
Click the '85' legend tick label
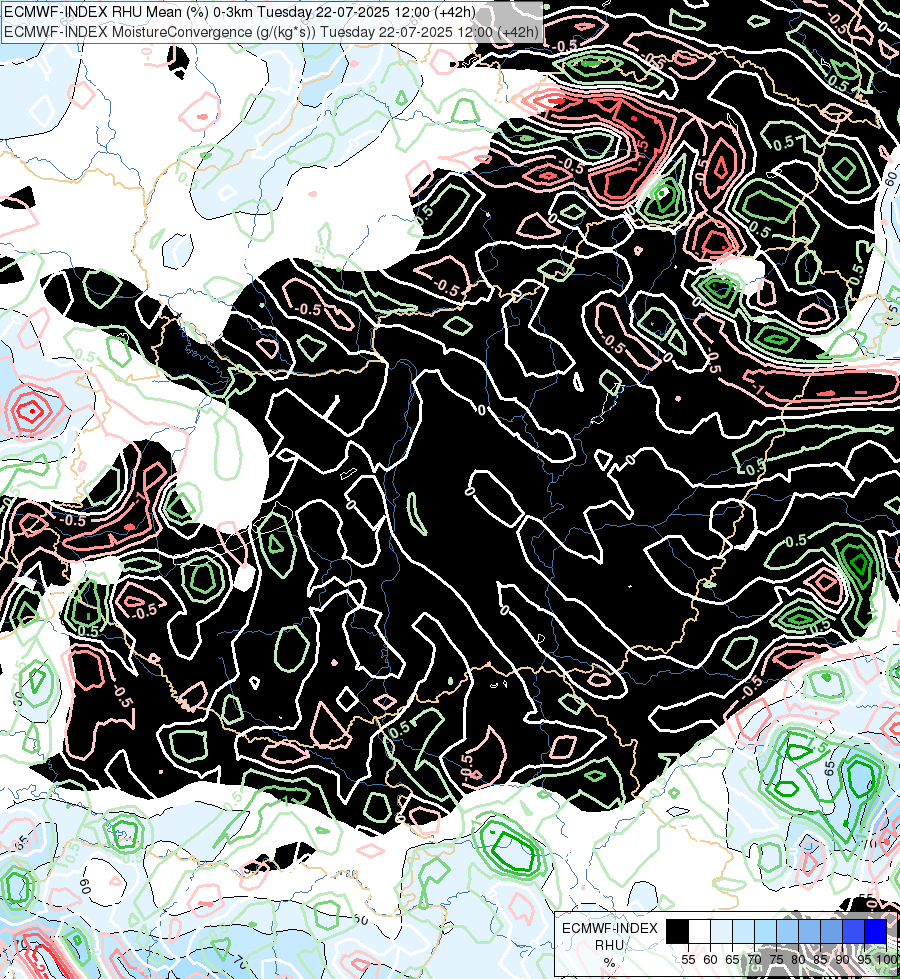click(x=820, y=960)
